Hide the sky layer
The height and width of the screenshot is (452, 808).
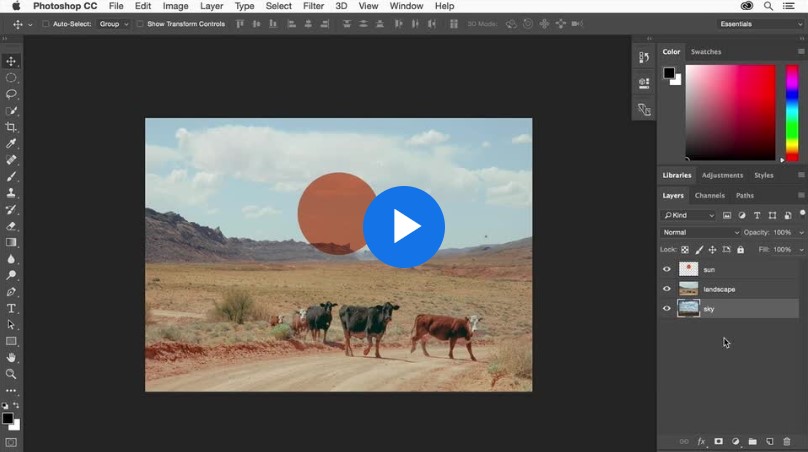click(x=667, y=308)
